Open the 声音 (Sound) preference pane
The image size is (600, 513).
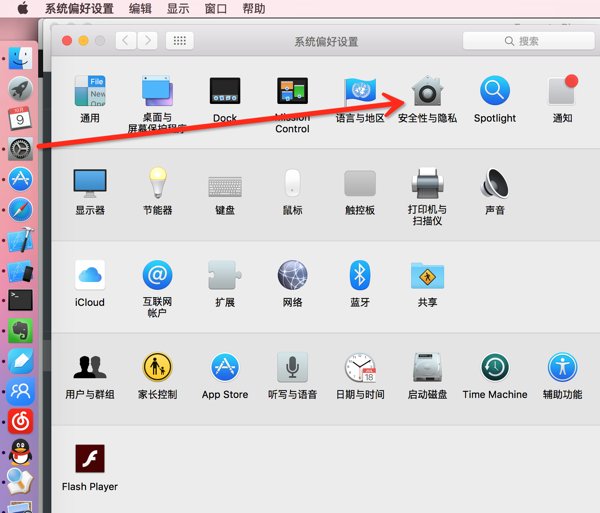point(495,183)
